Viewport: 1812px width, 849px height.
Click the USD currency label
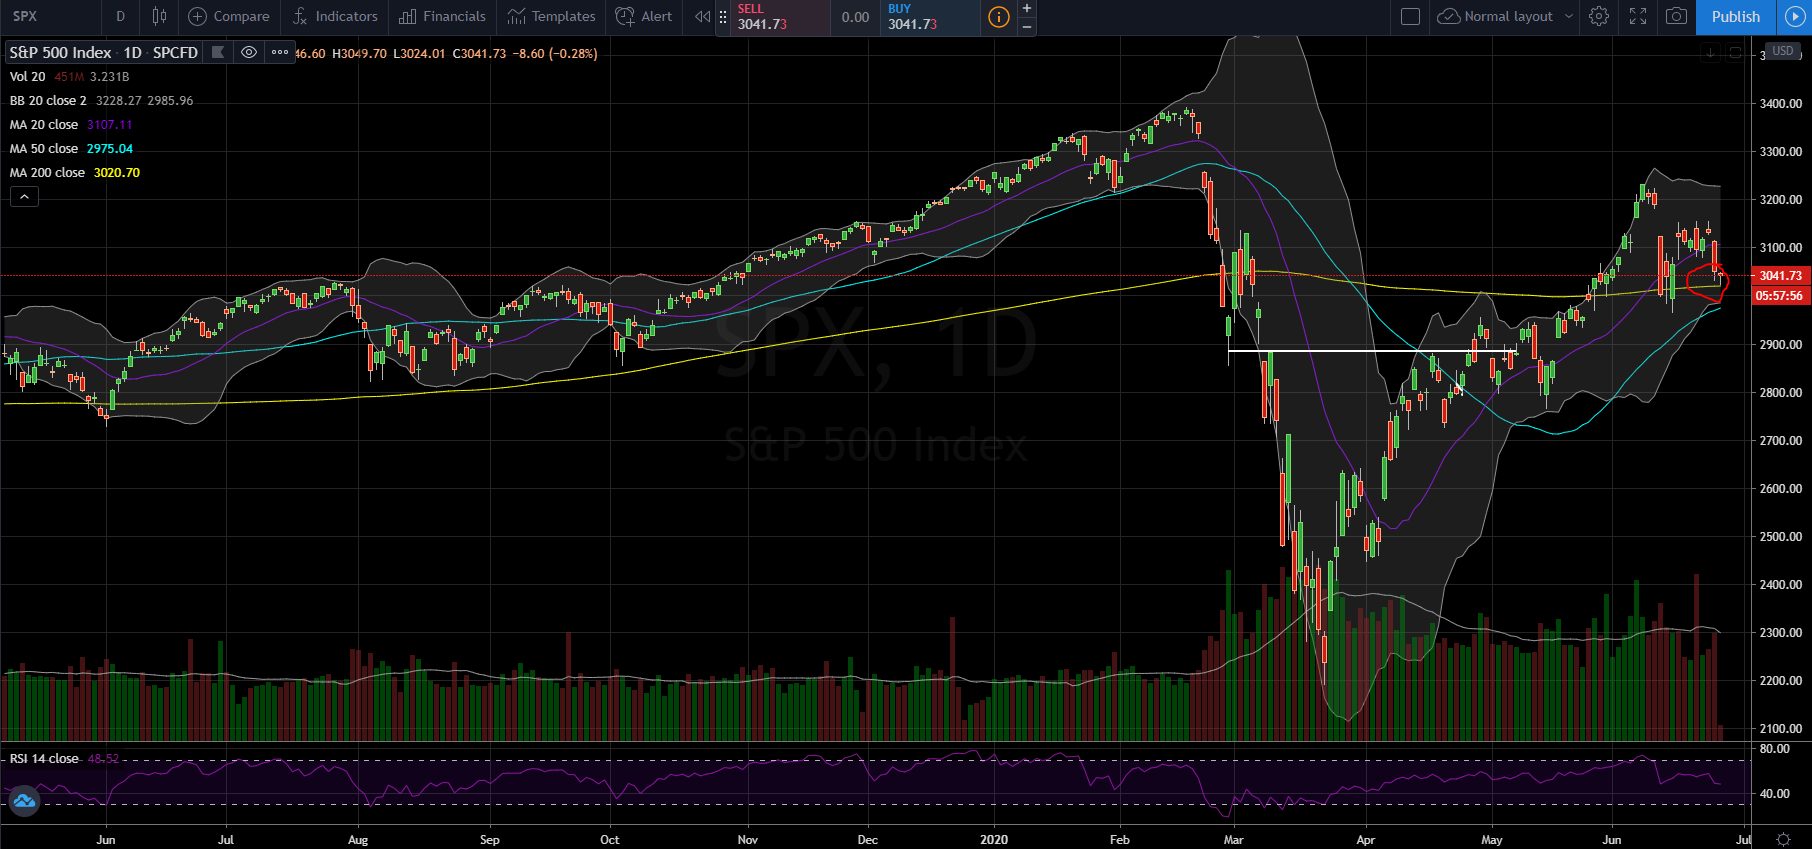click(1783, 51)
